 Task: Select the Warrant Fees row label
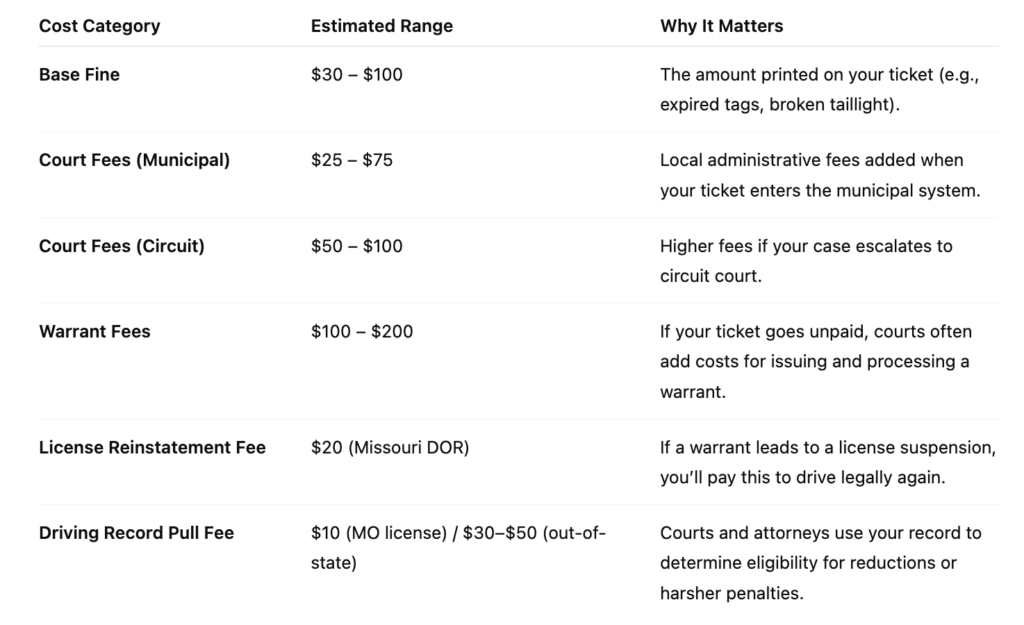[94, 332]
